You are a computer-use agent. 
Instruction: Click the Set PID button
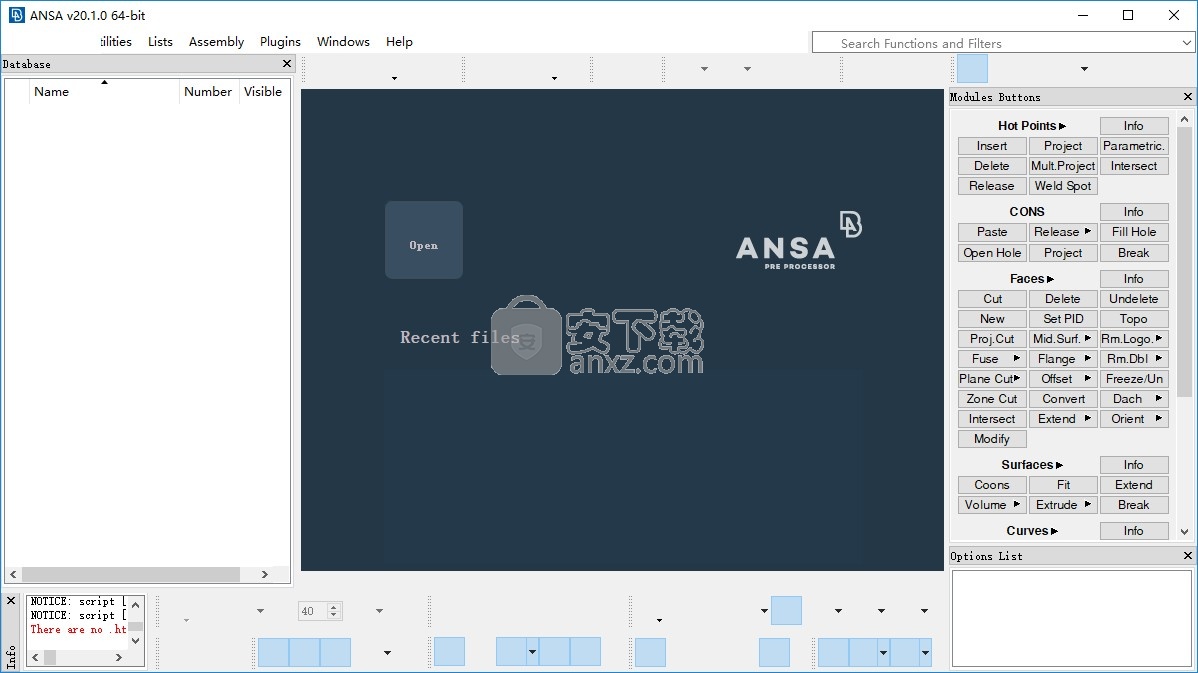1063,319
